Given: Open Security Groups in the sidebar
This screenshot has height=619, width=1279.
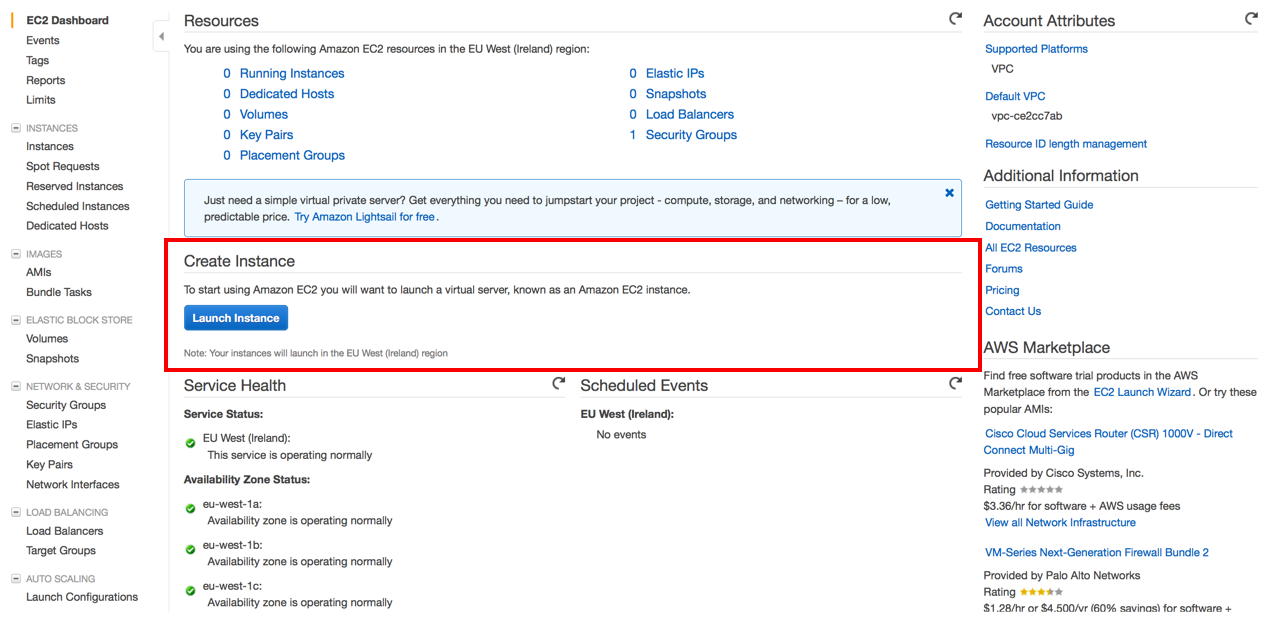Looking at the screenshot, I should tap(66, 405).
